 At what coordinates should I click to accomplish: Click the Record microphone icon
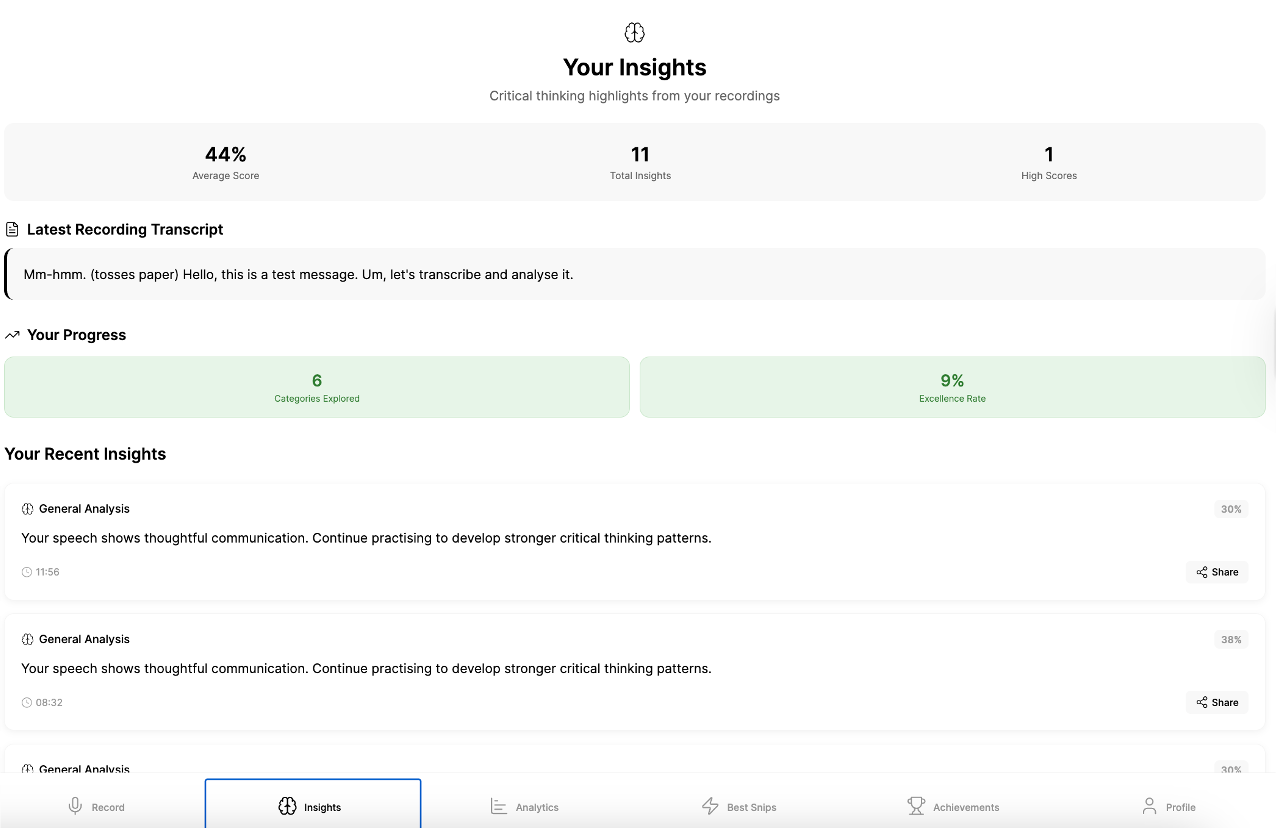[x=75, y=806]
